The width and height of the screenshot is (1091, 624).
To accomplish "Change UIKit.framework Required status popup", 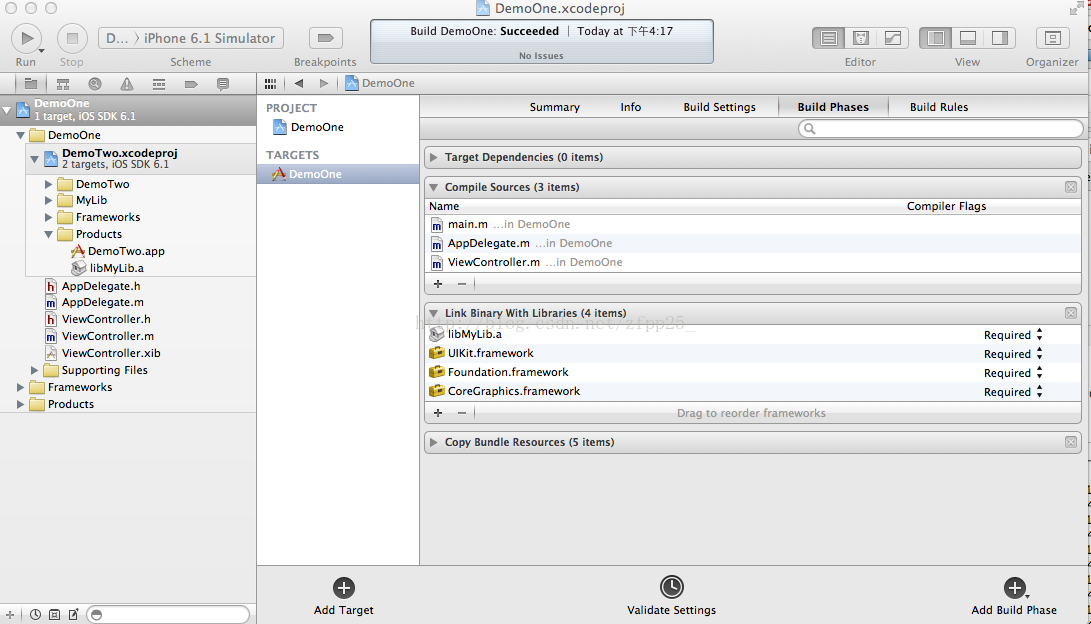I will click(1013, 354).
